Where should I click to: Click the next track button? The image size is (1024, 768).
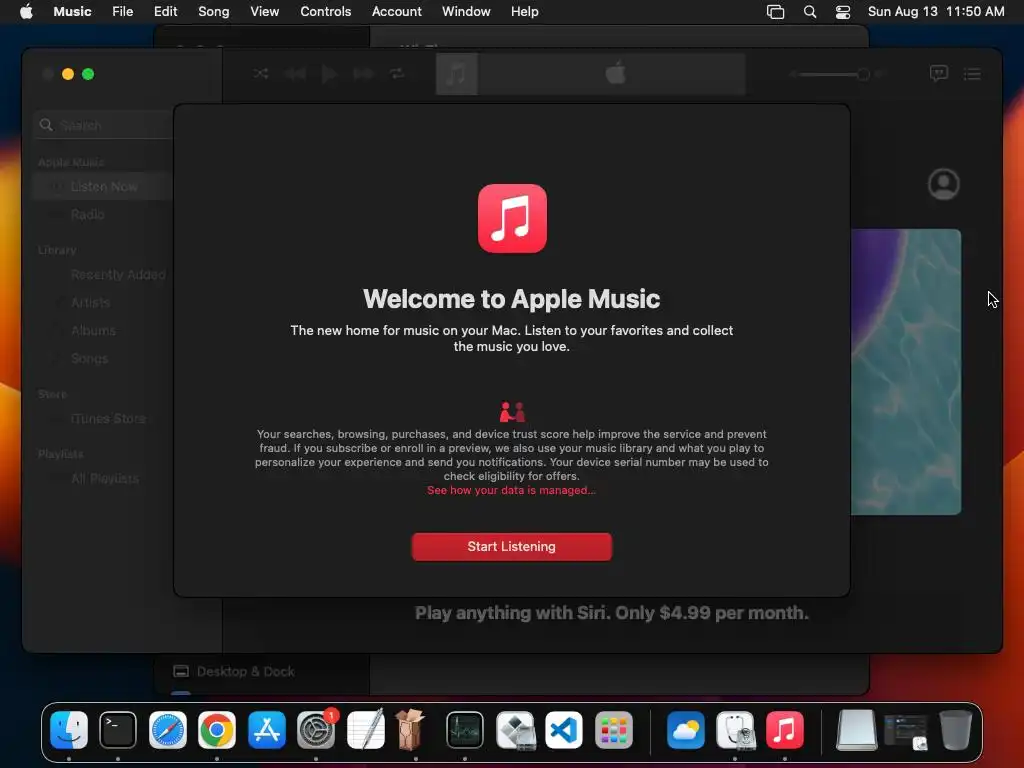click(363, 74)
